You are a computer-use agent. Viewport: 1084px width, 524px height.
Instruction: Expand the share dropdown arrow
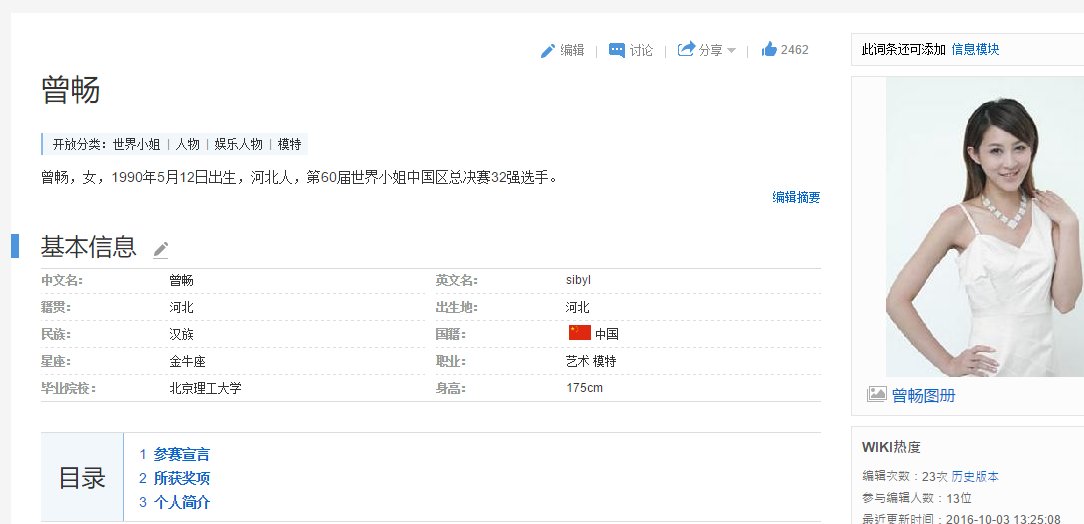point(731,51)
